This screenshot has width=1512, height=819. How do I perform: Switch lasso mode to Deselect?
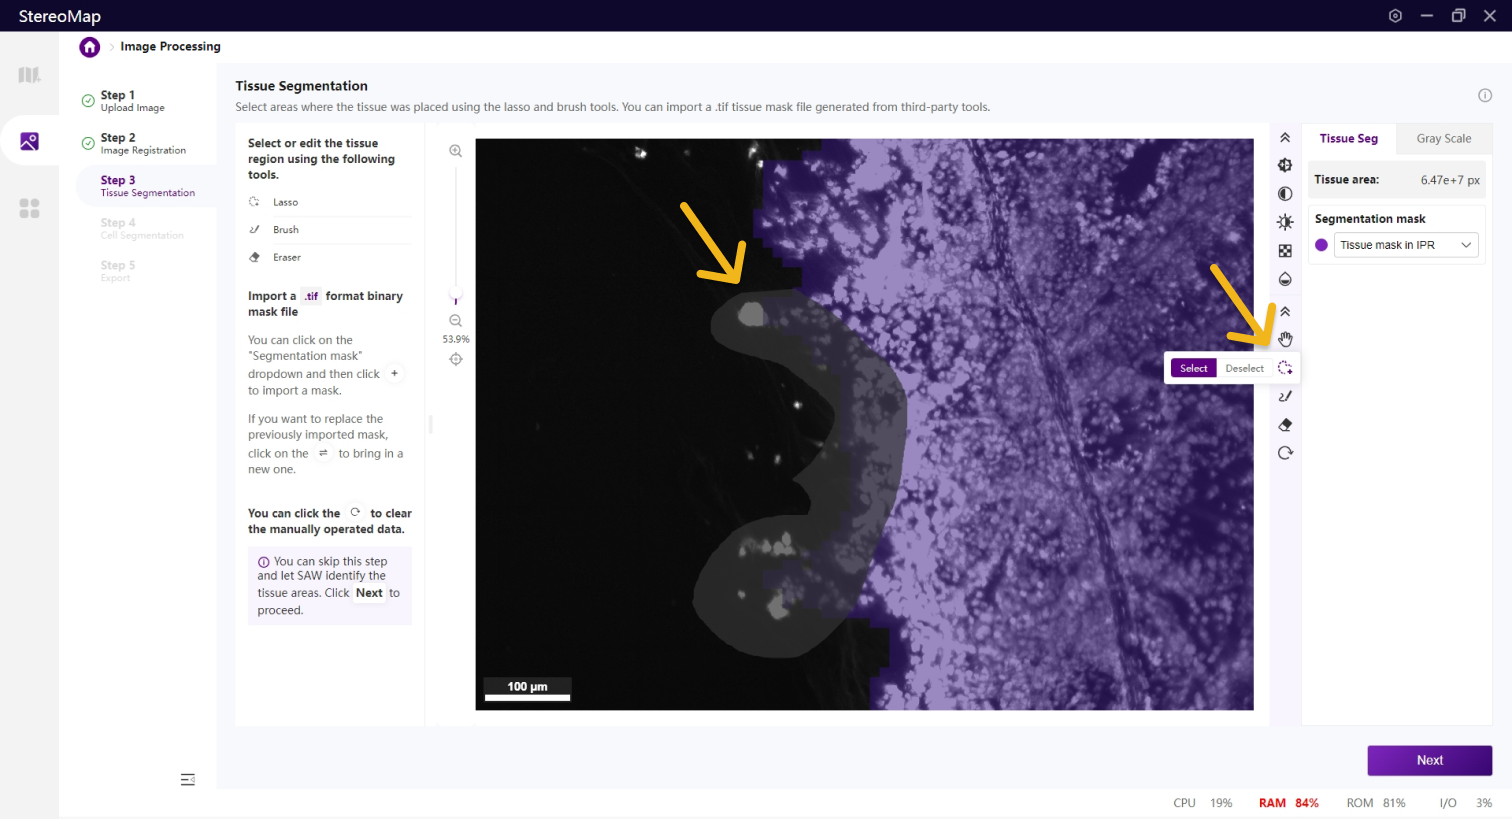[x=1244, y=368]
